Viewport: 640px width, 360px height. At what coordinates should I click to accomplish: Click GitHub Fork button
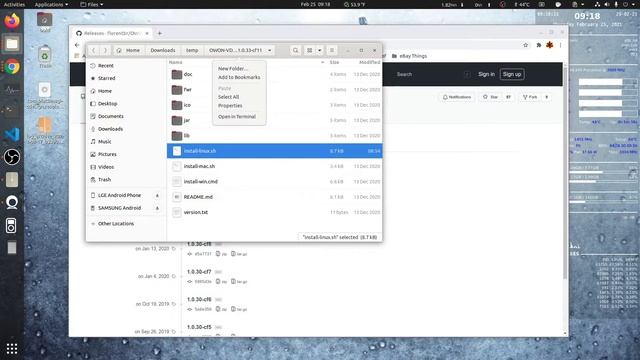coord(530,97)
